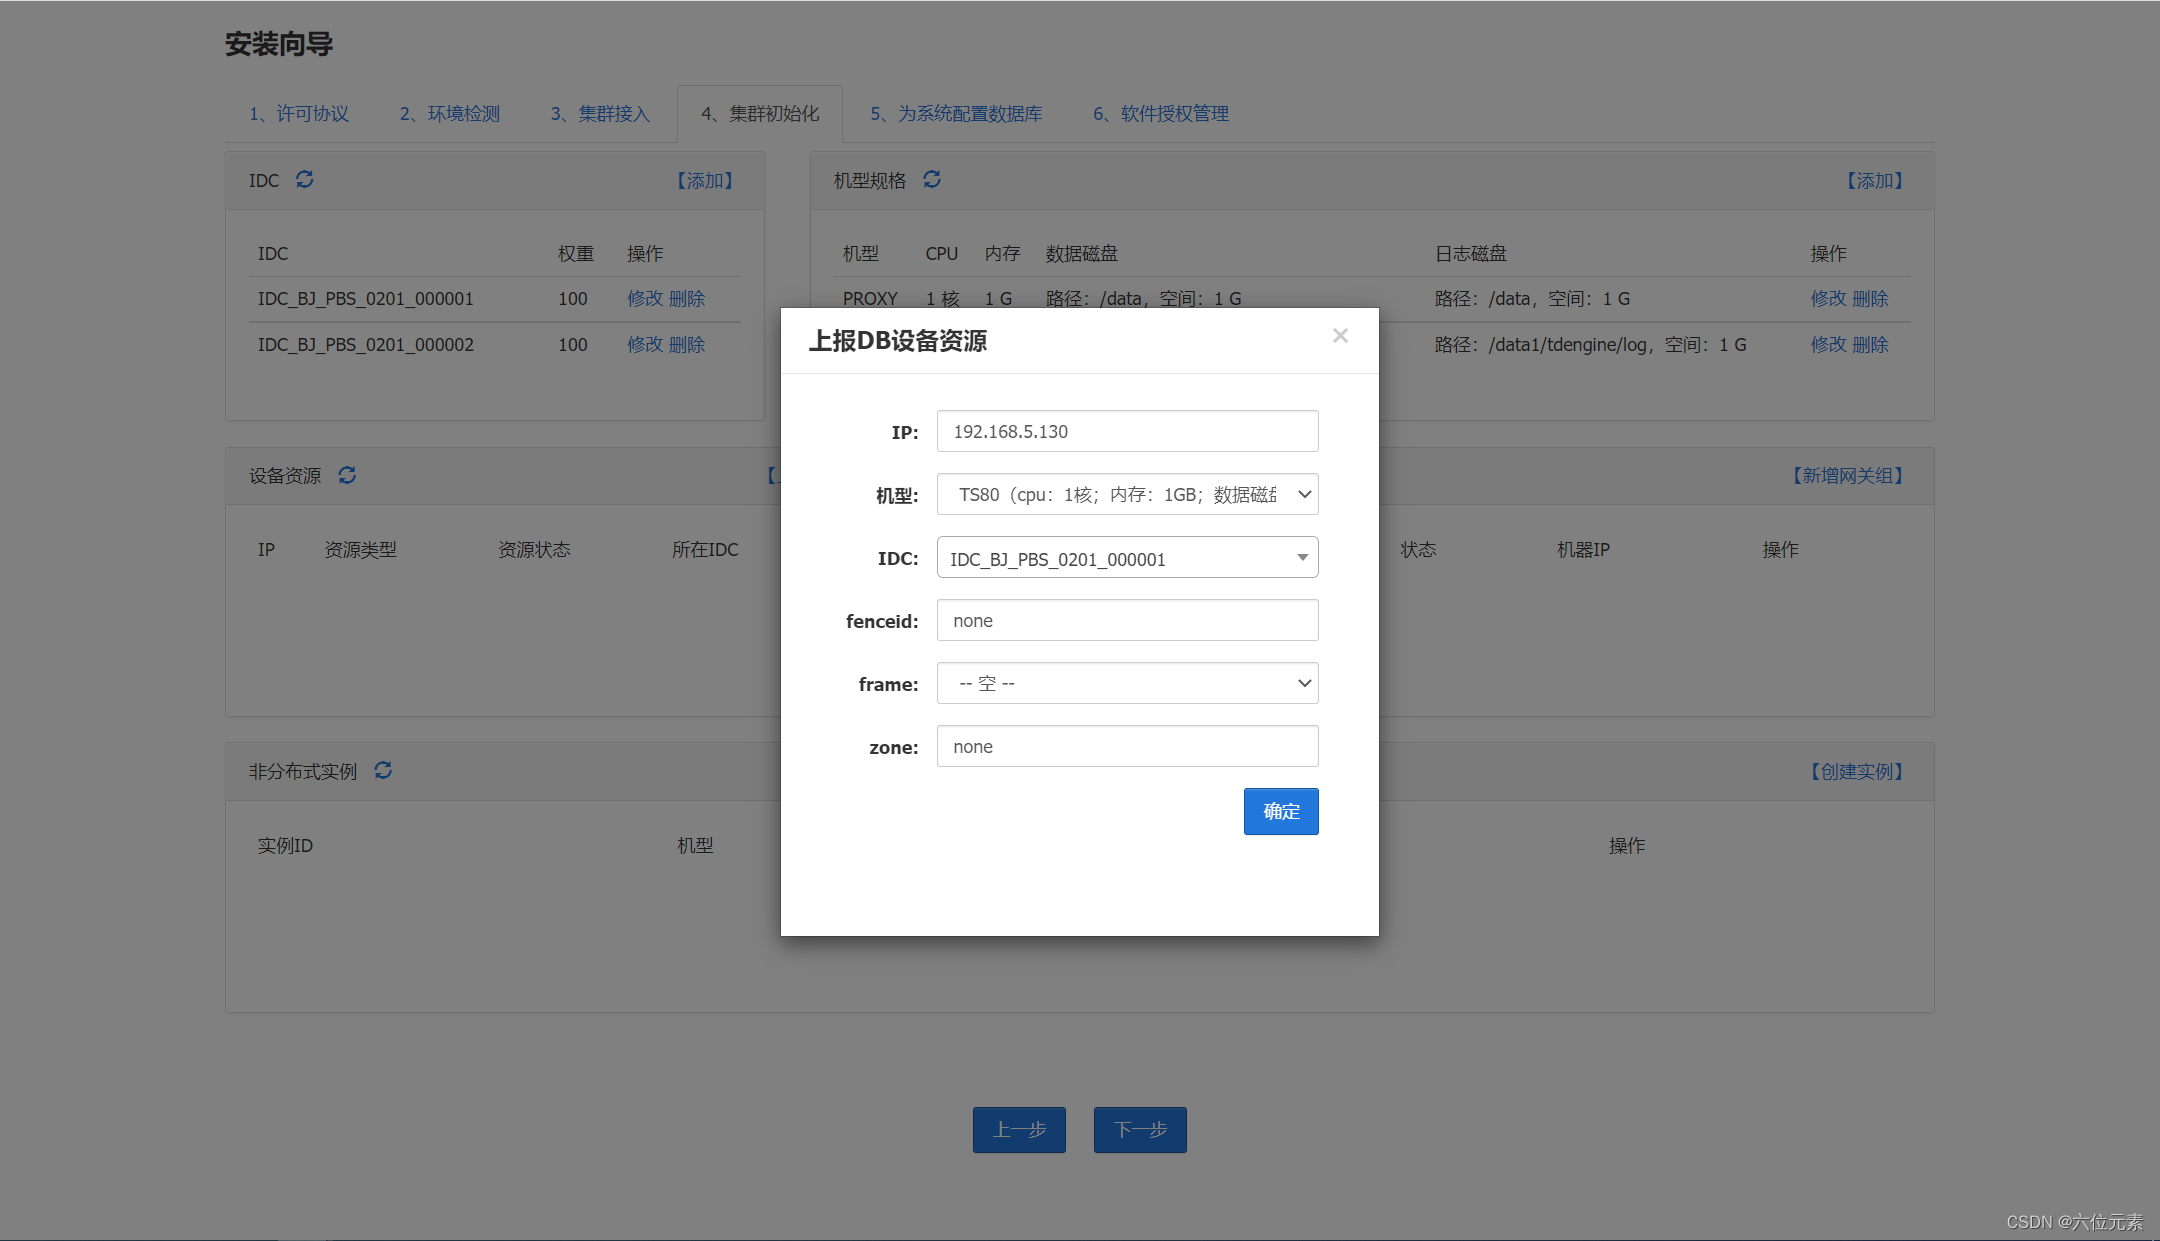Image resolution: width=2160 pixels, height=1241 pixels.
Task: Open the 5、为系统配置数据库 tab
Action: pyautogui.click(x=956, y=114)
